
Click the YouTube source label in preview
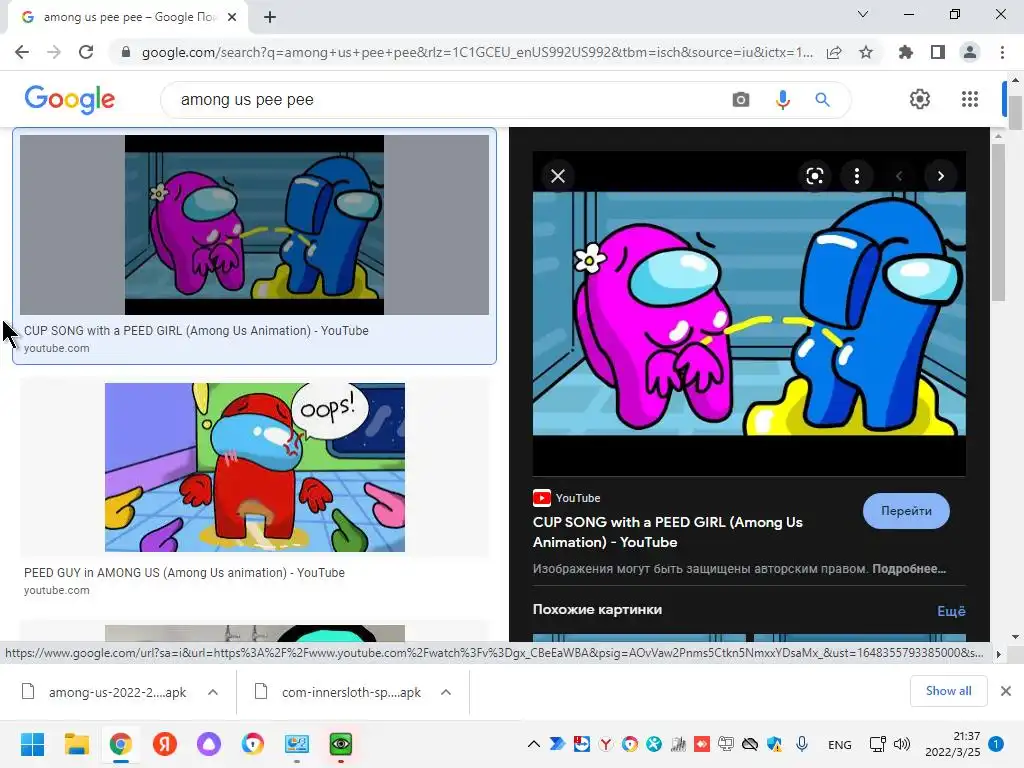coord(567,498)
